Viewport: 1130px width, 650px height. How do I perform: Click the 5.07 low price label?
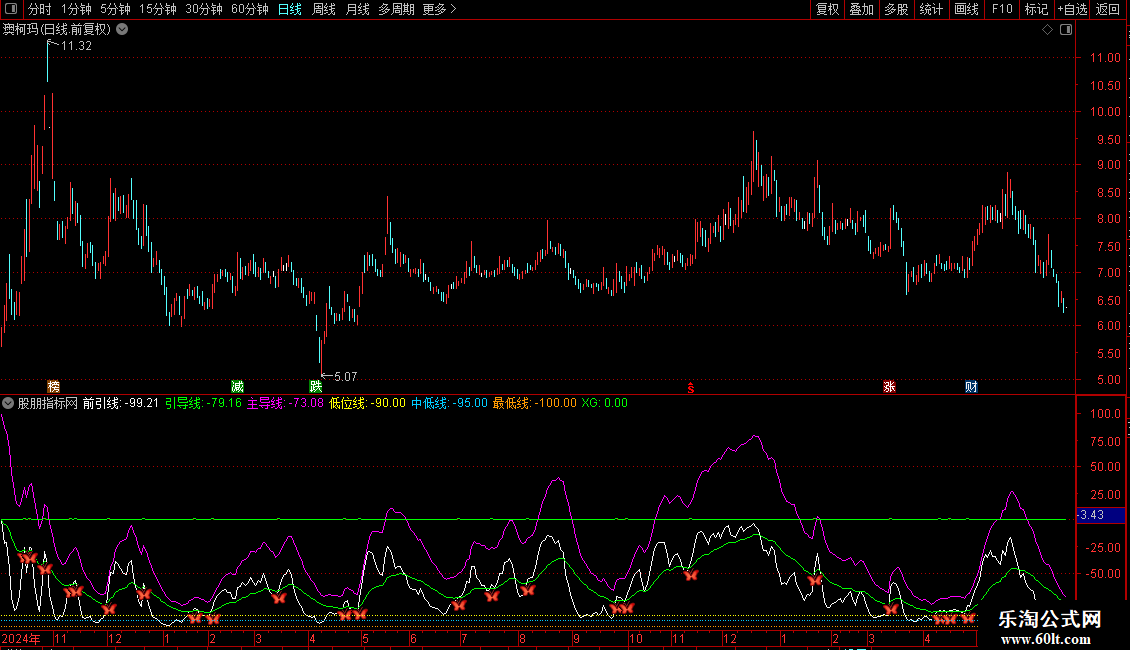click(345, 377)
